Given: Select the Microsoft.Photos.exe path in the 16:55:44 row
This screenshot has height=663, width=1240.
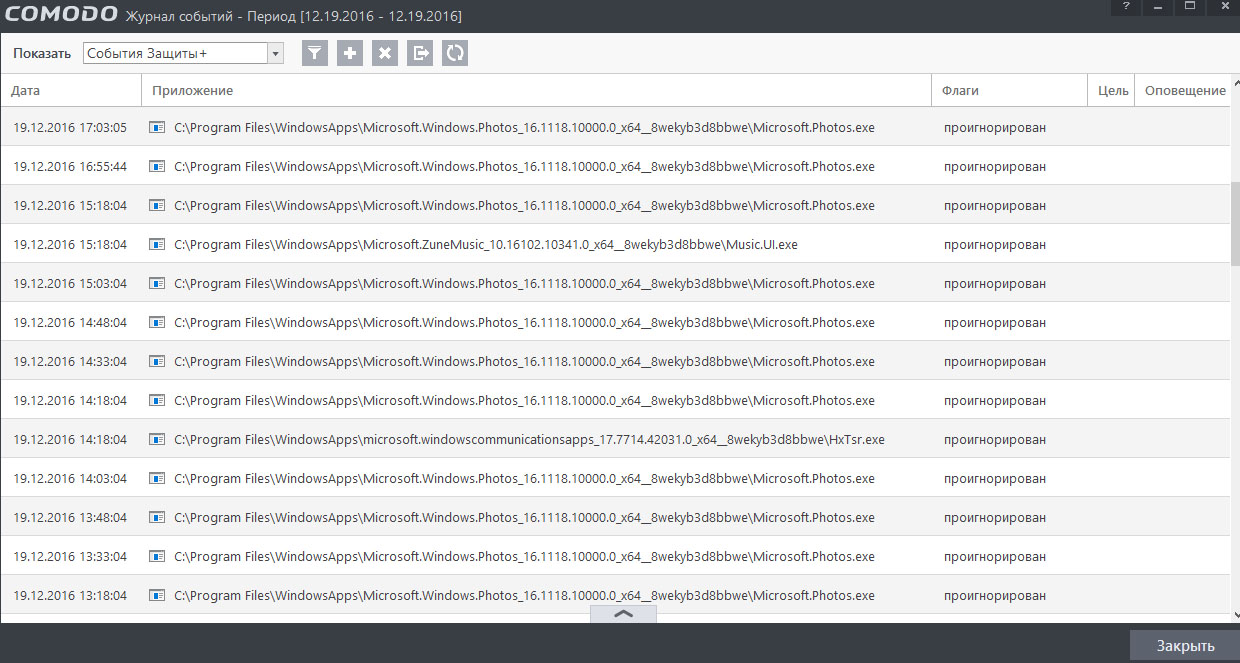Looking at the screenshot, I should tap(524, 166).
